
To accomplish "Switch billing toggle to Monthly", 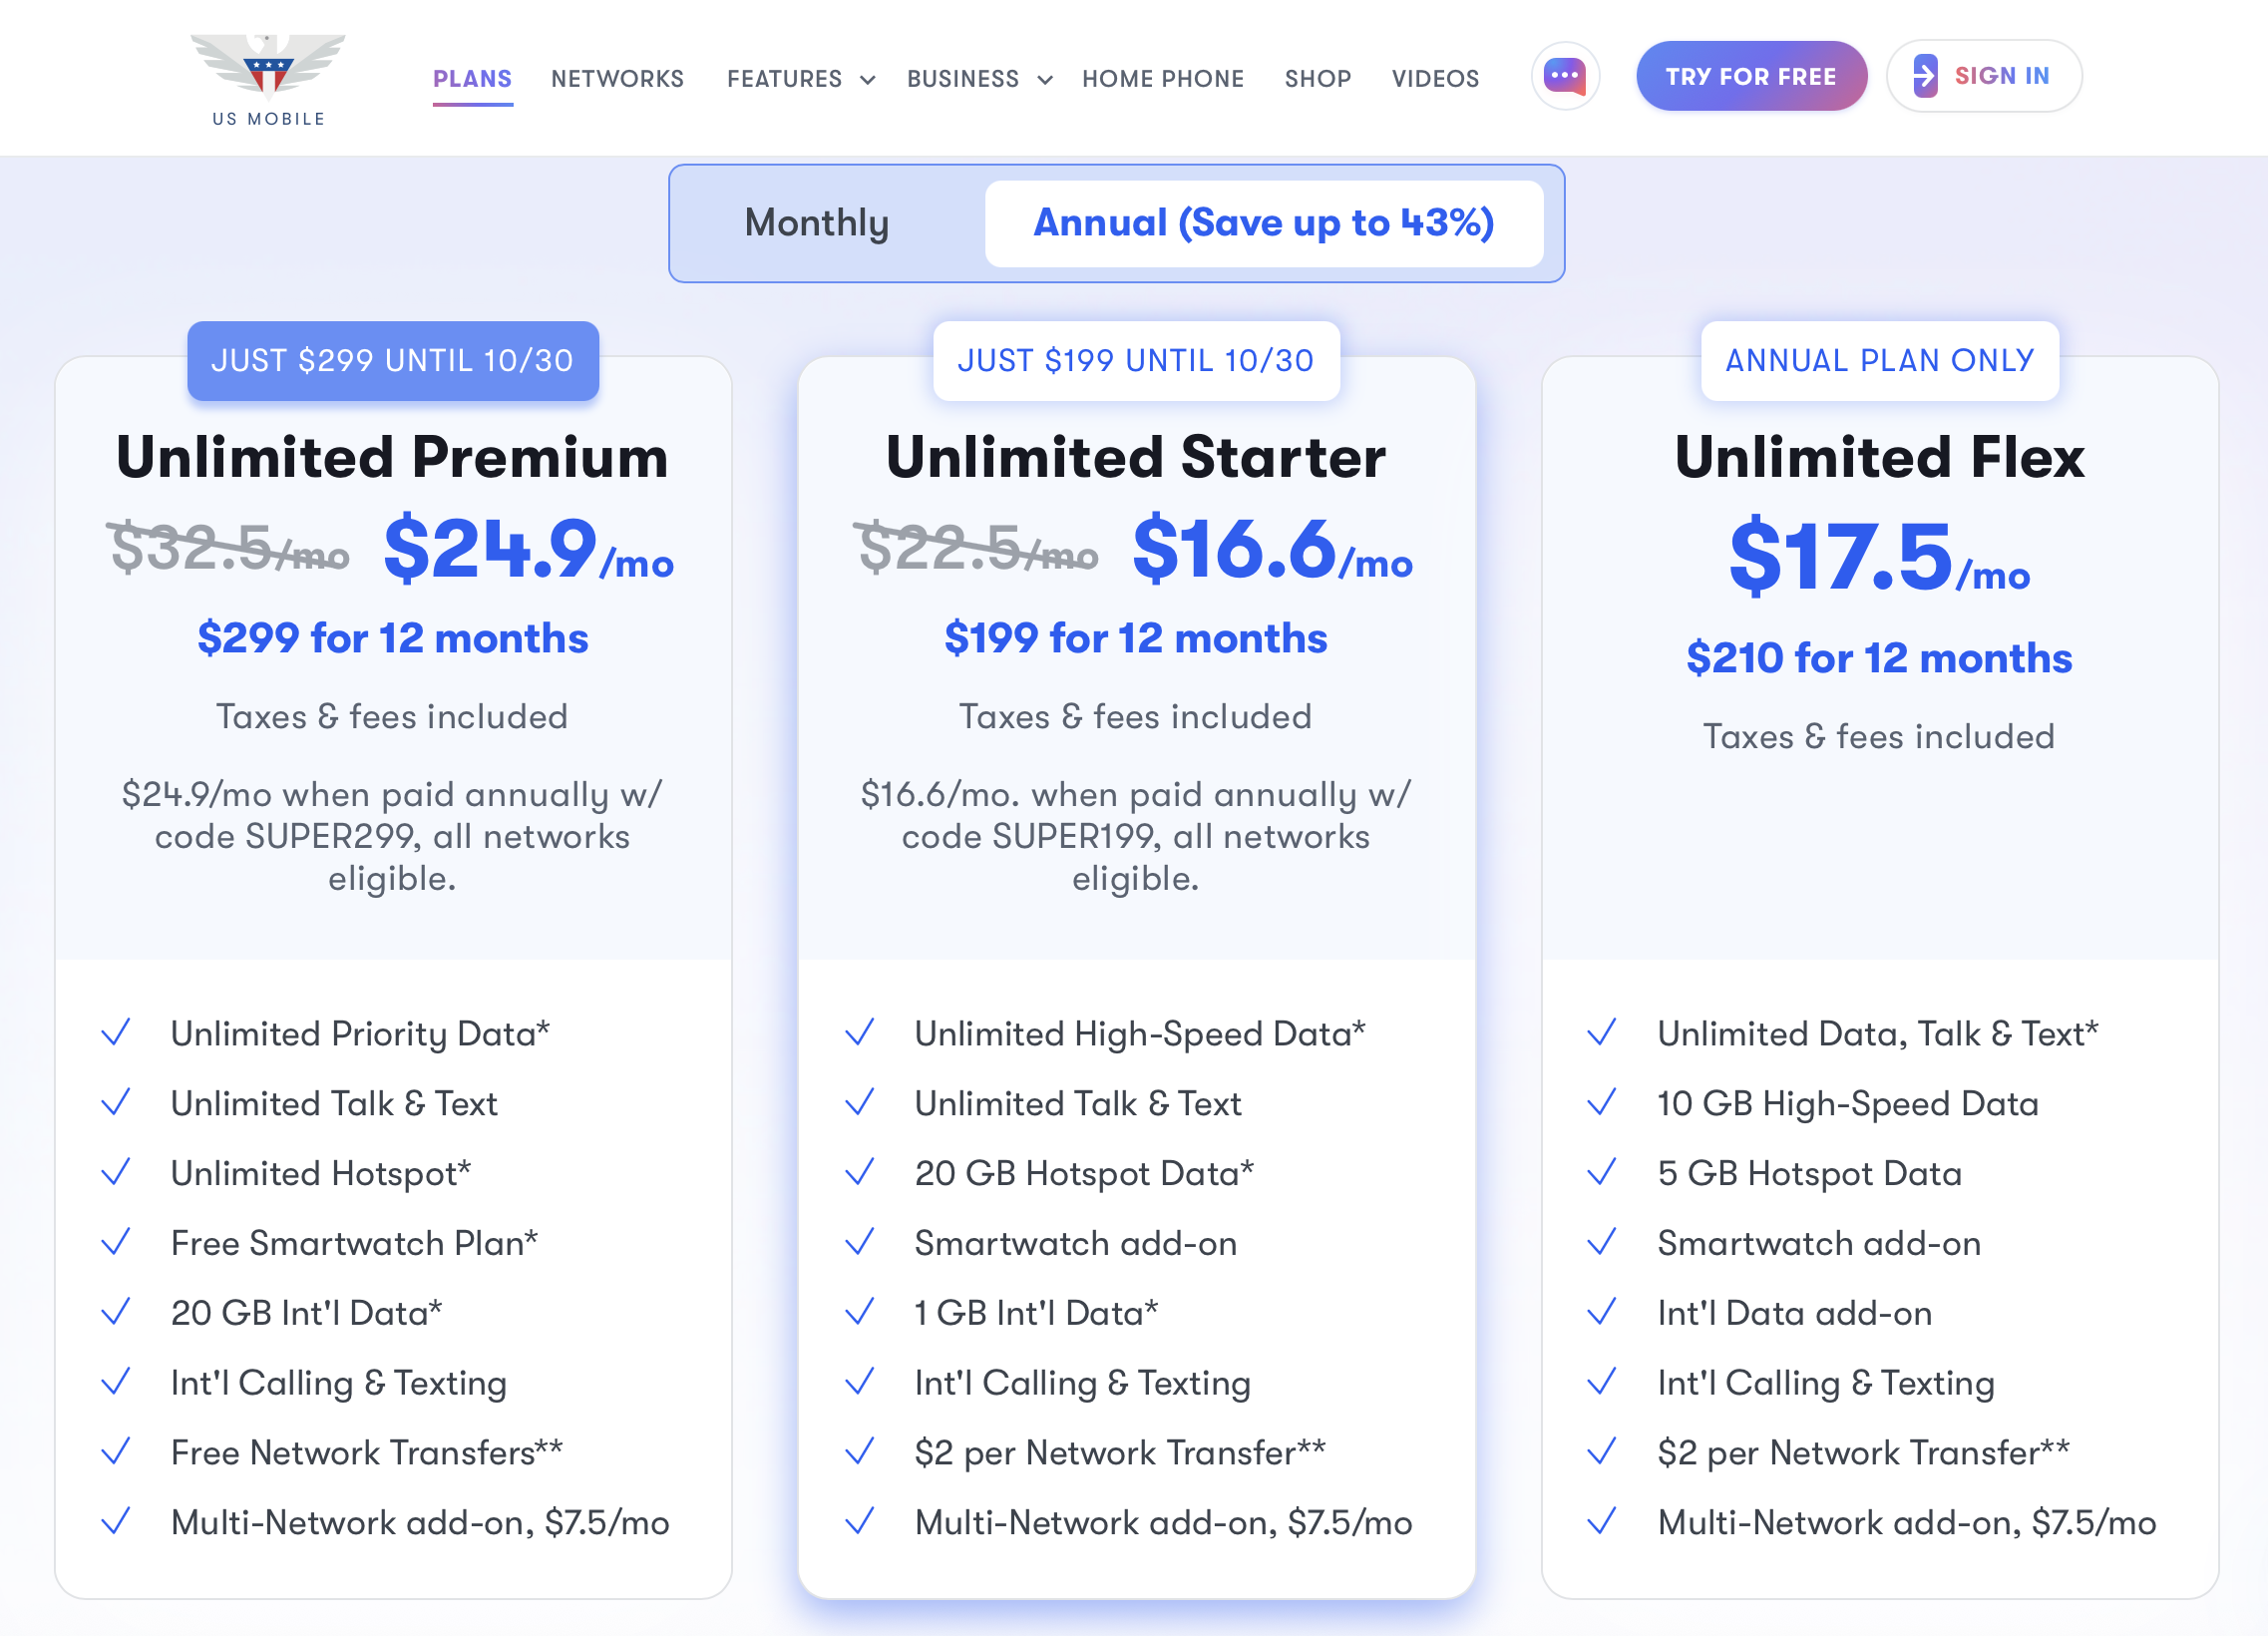I will coord(817,223).
